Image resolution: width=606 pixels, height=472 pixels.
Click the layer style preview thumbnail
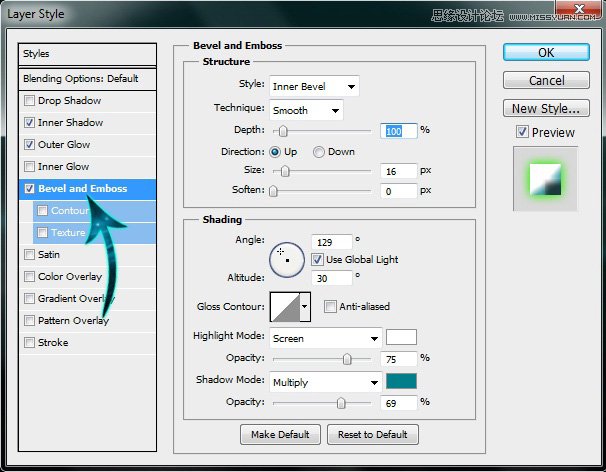tap(545, 178)
